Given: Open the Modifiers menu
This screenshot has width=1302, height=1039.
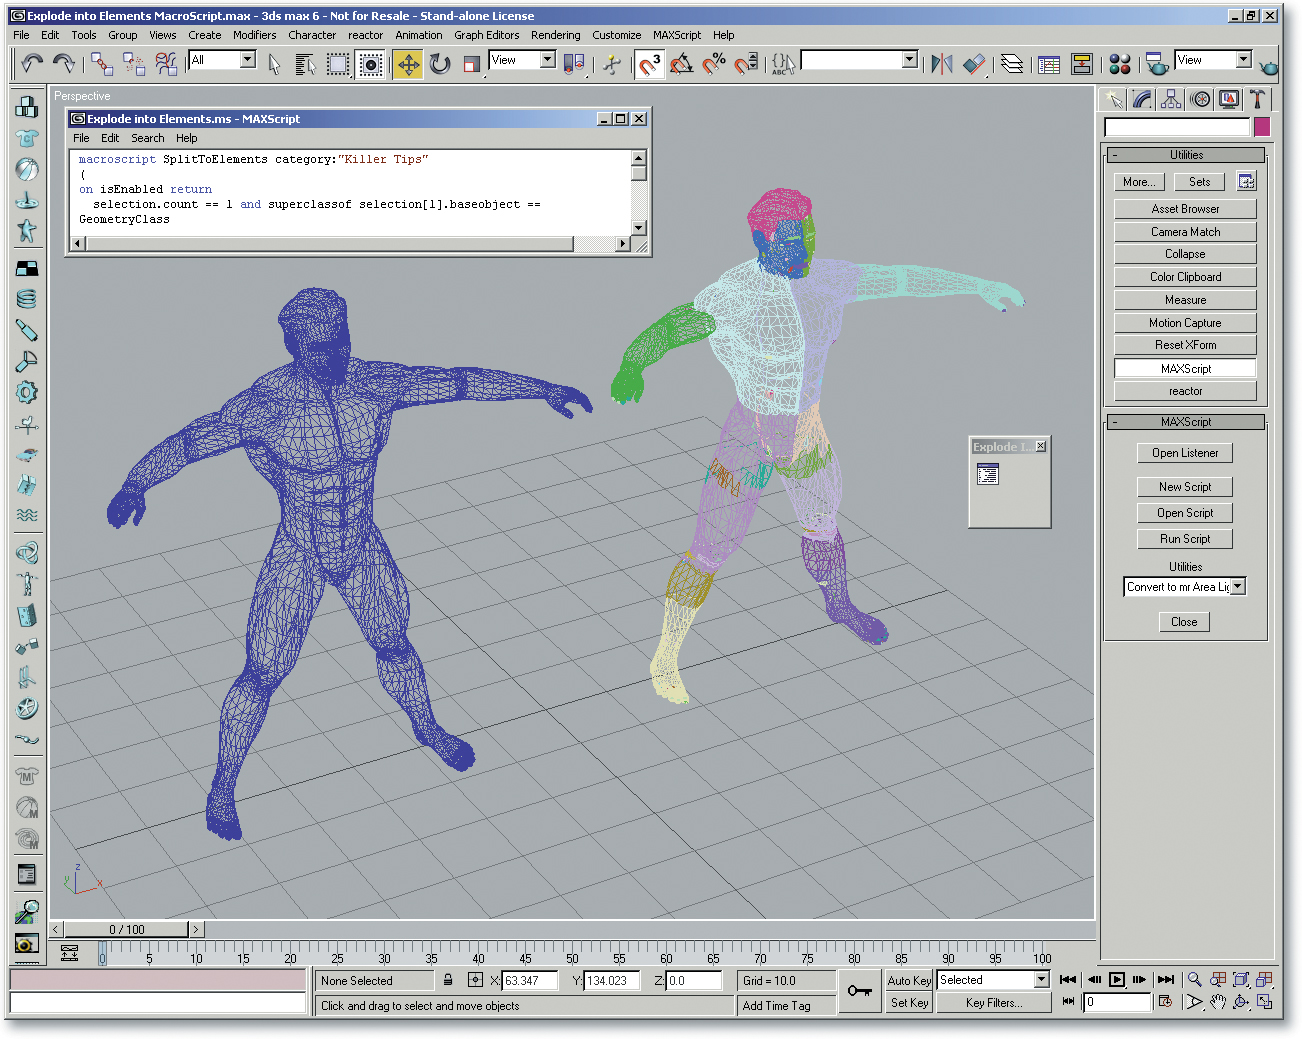Looking at the screenshot, I should click(254, 35).
